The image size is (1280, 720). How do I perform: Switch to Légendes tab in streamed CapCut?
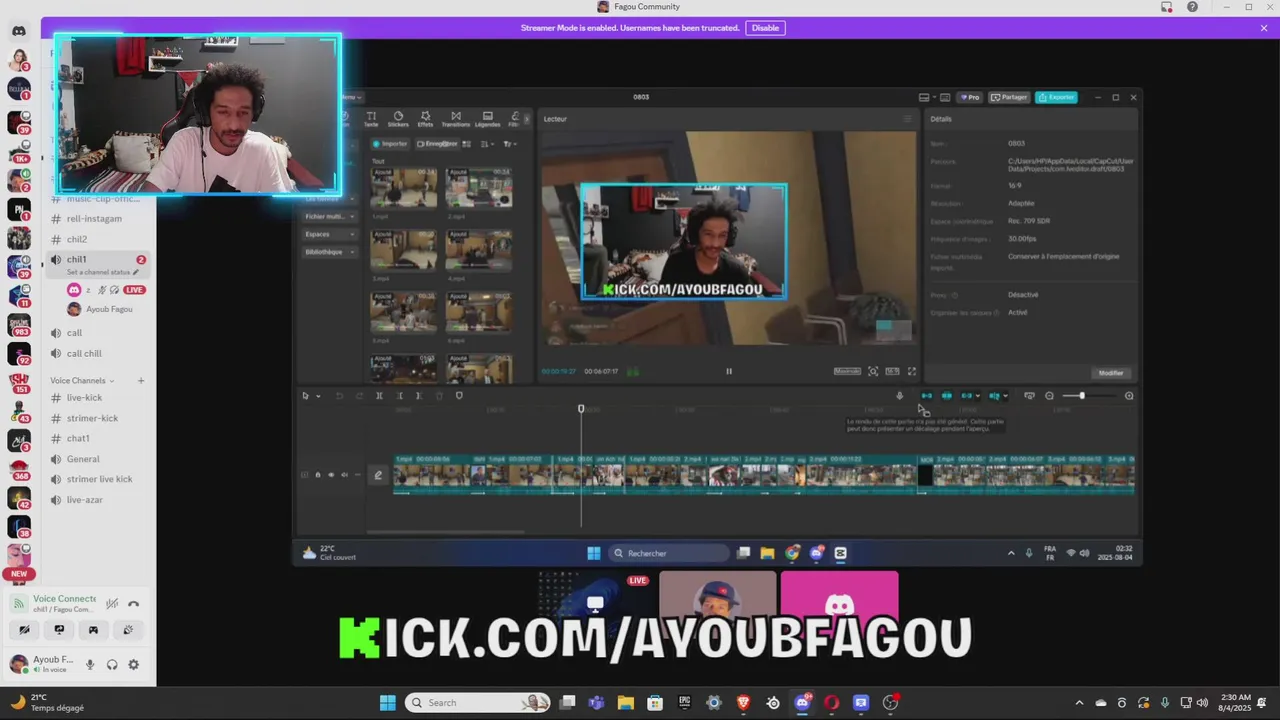point(487,119)
